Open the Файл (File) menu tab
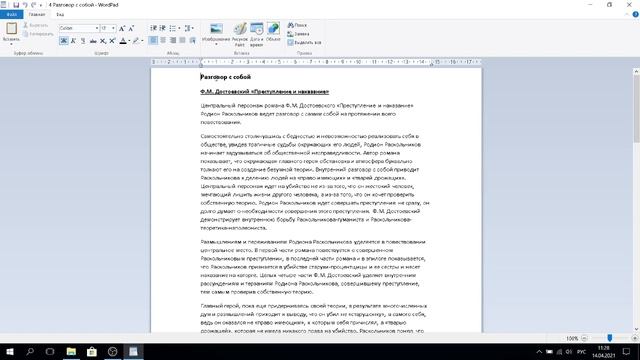 11,14
